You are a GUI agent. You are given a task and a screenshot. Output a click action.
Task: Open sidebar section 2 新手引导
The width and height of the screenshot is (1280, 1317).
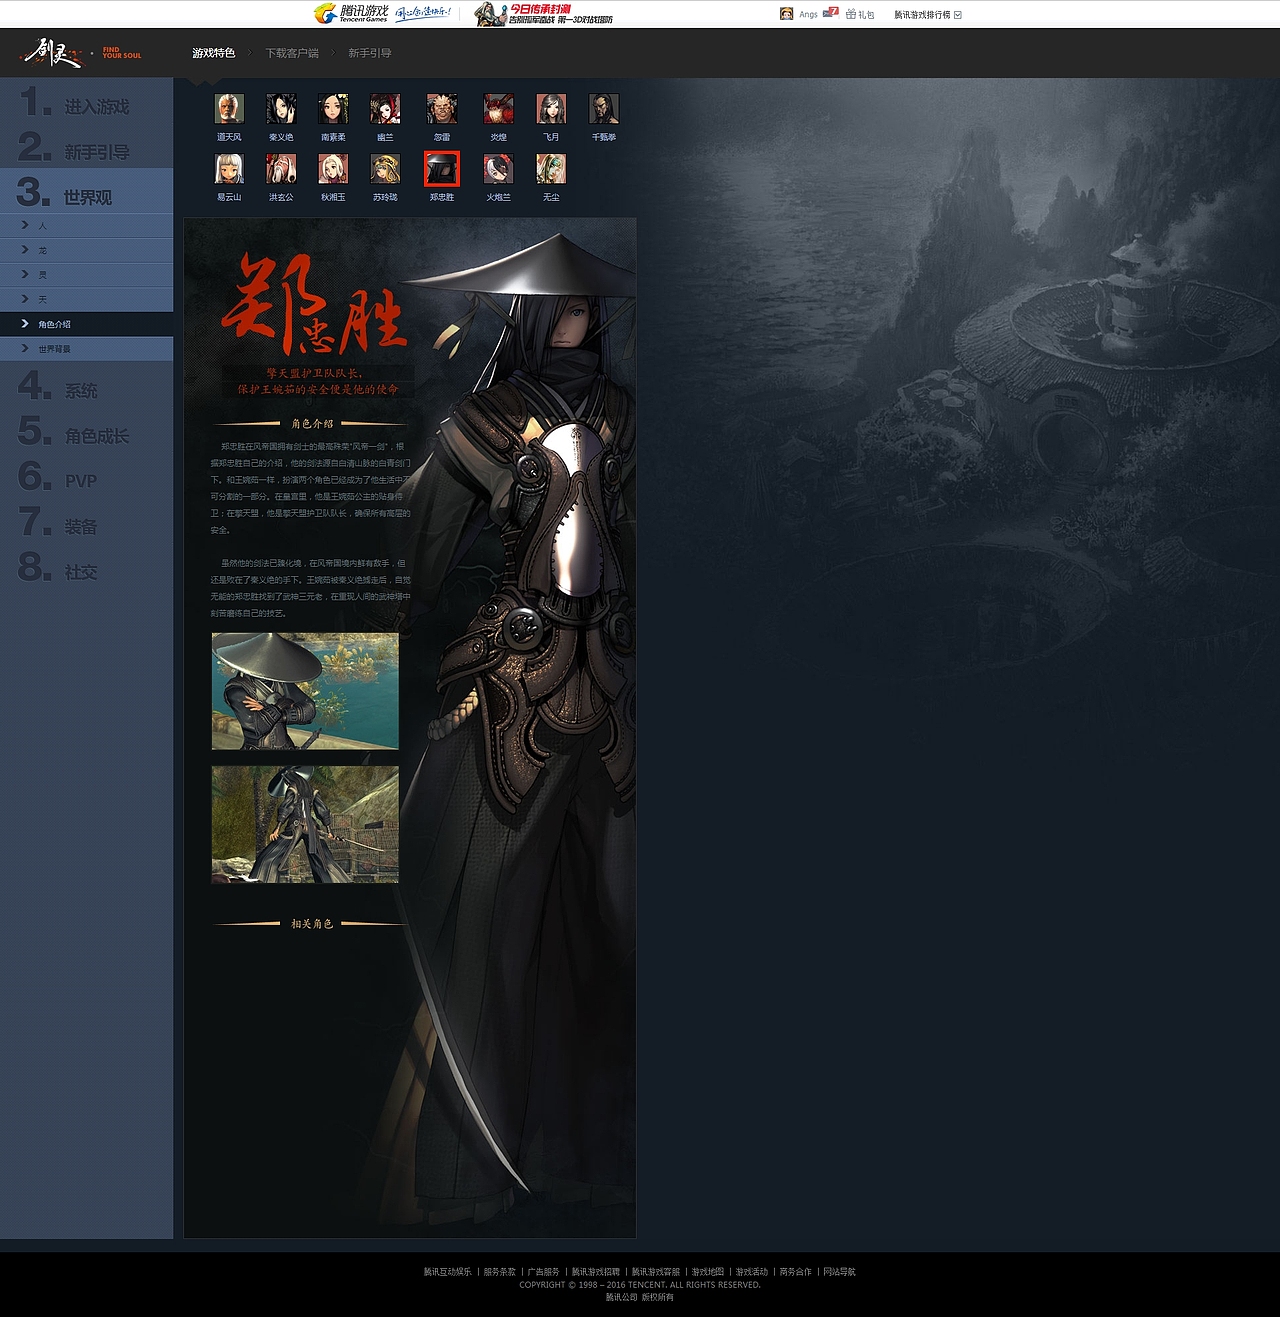tap(86, 148)
